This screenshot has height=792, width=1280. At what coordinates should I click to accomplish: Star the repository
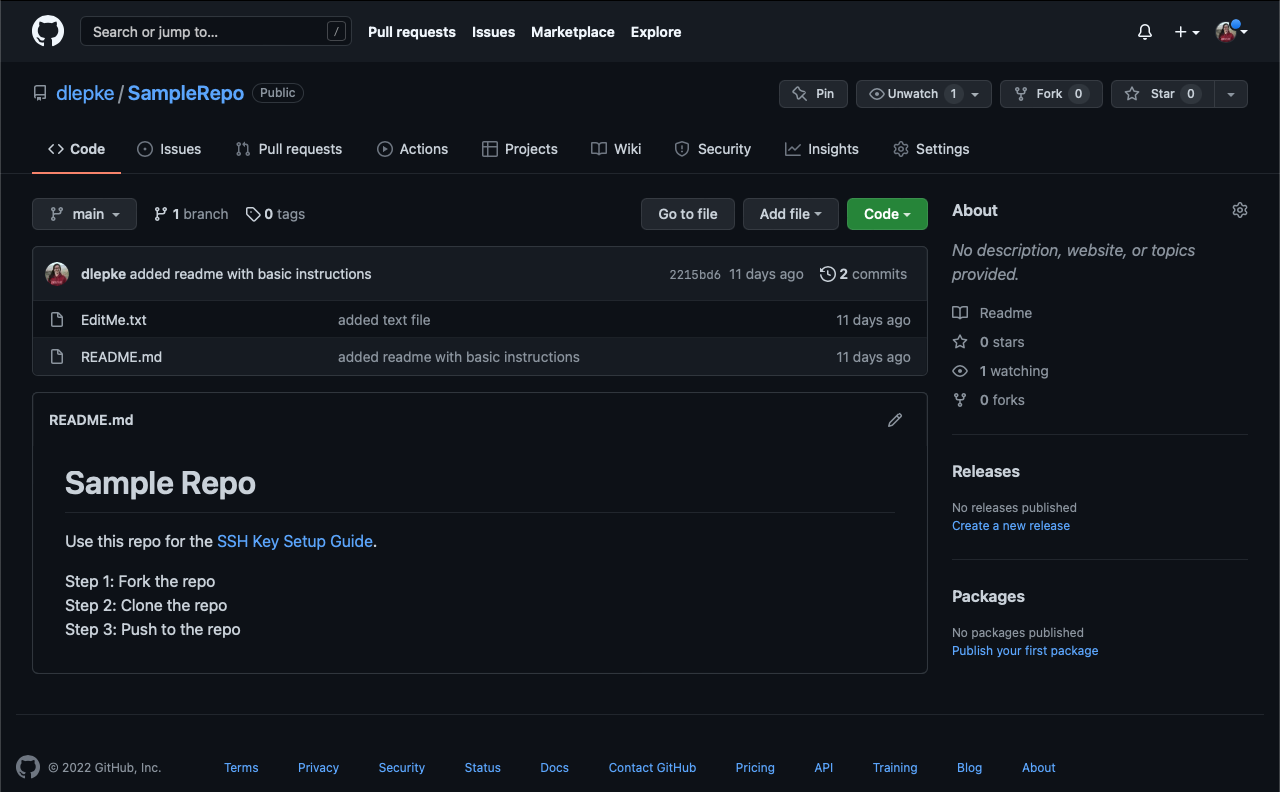(1162, 94)
